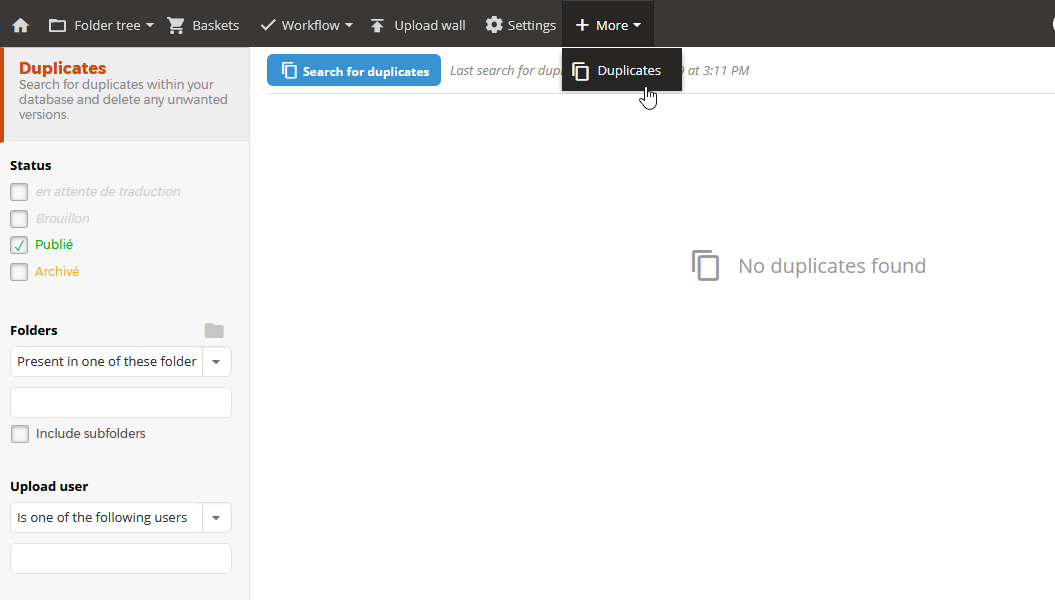Open Settings from the top bar

click(521, 26)
